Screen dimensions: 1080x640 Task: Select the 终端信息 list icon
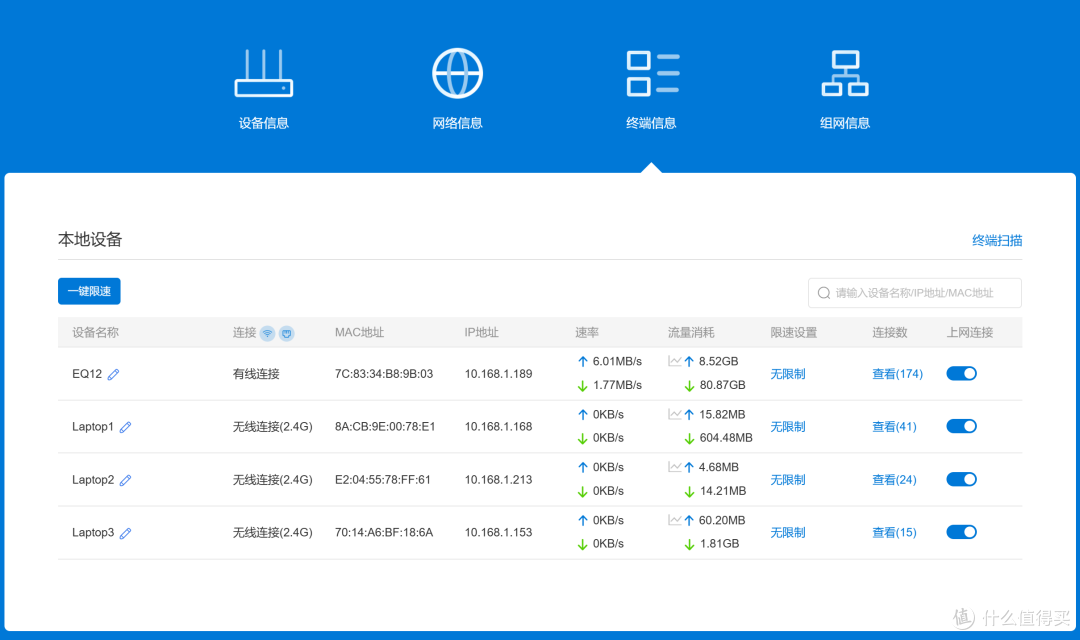(652, 73)
